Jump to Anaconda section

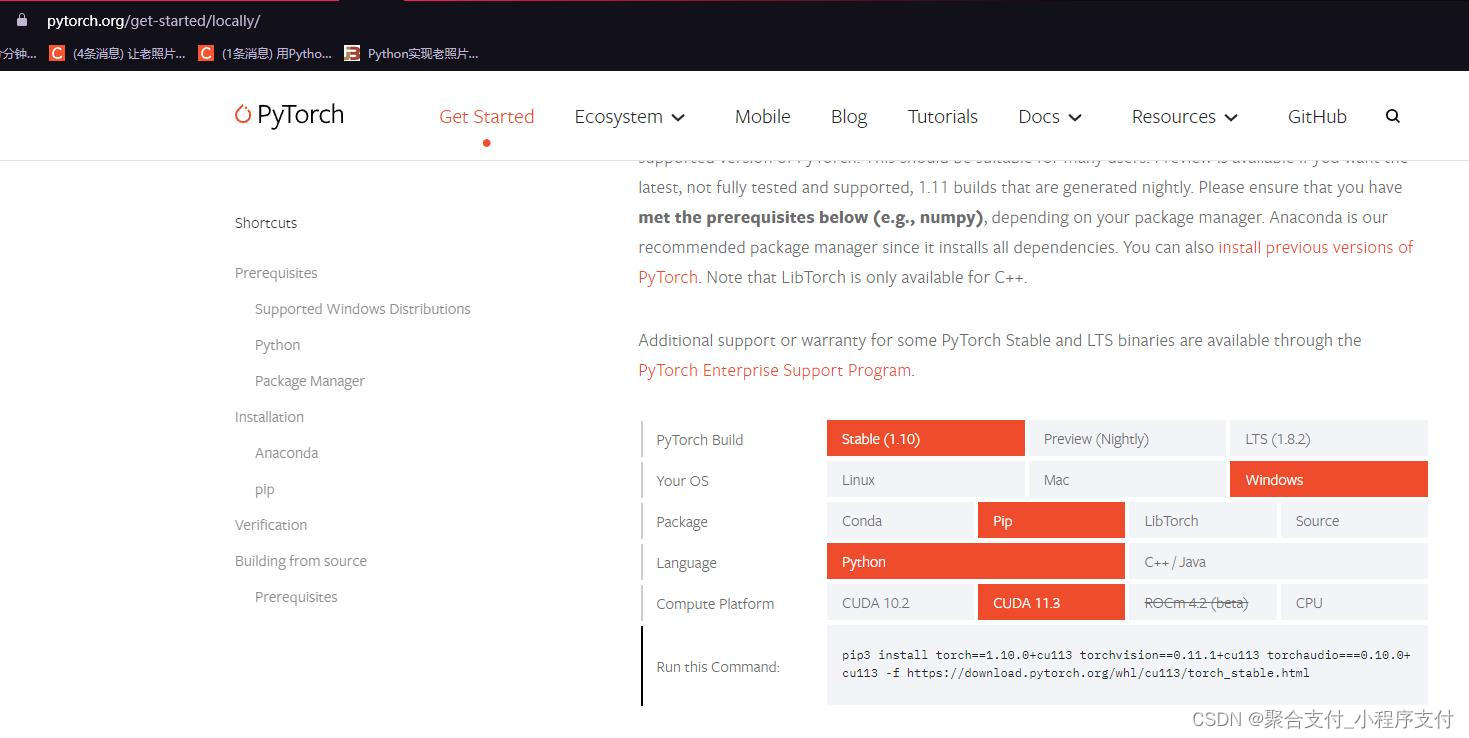(286, 453)
